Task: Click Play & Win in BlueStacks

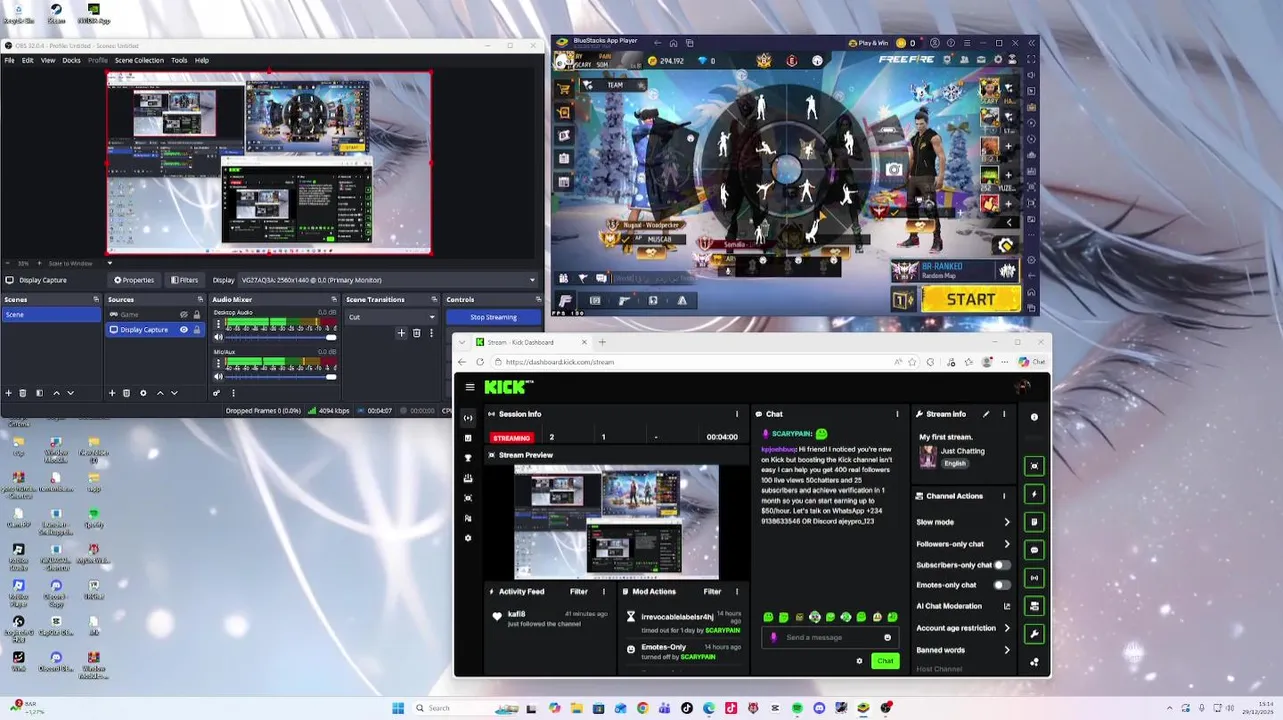Action: [x=868, y=43]
